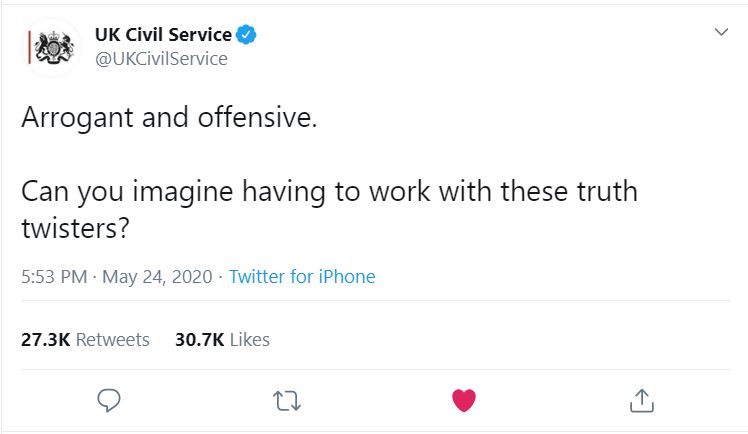Click the 30.7K like count number
The height and width of the screenshot is (434, 748).
pyautogui.click(x=199, y=339)
